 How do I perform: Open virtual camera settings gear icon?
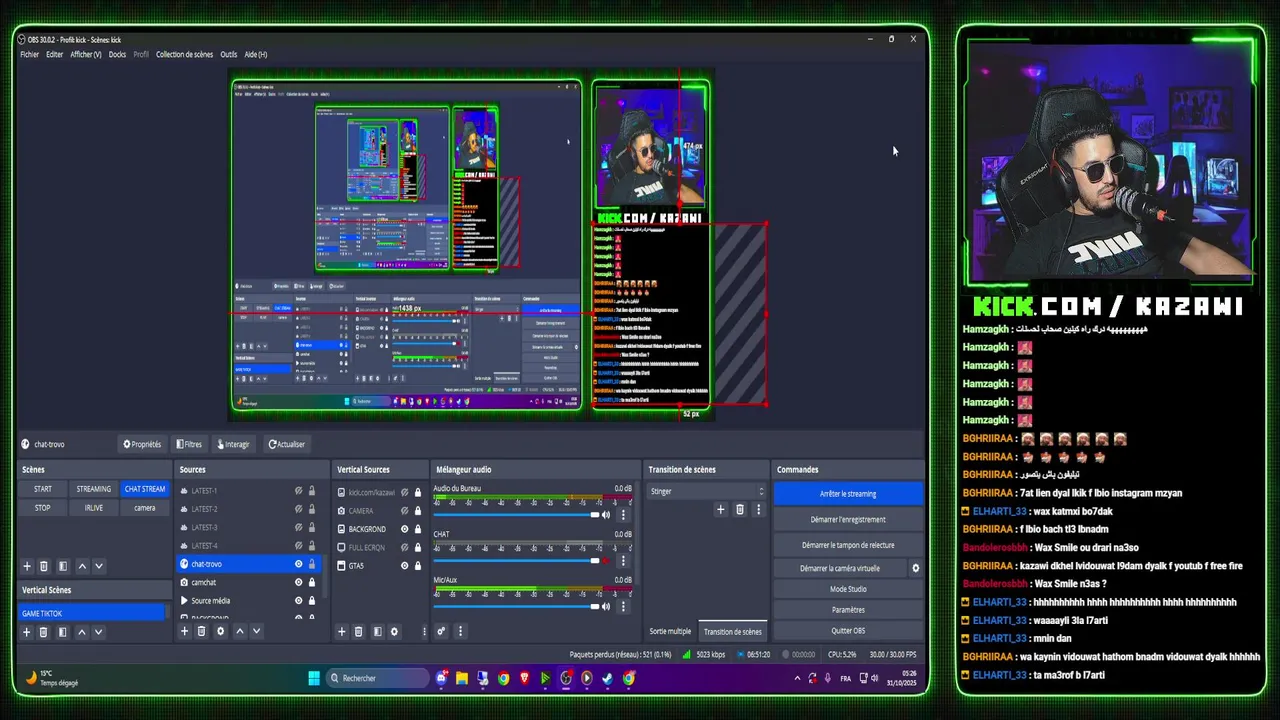[x=915, y=568]
